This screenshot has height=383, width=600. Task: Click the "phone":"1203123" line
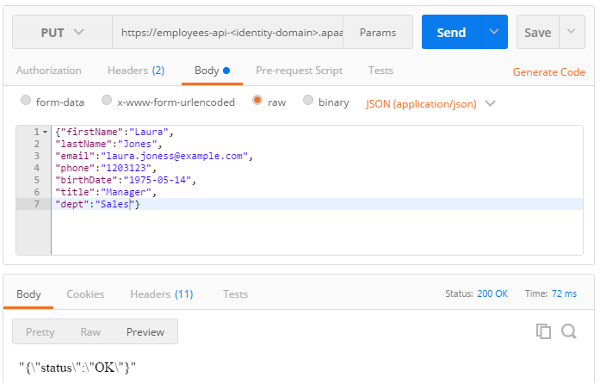point(106,168)
